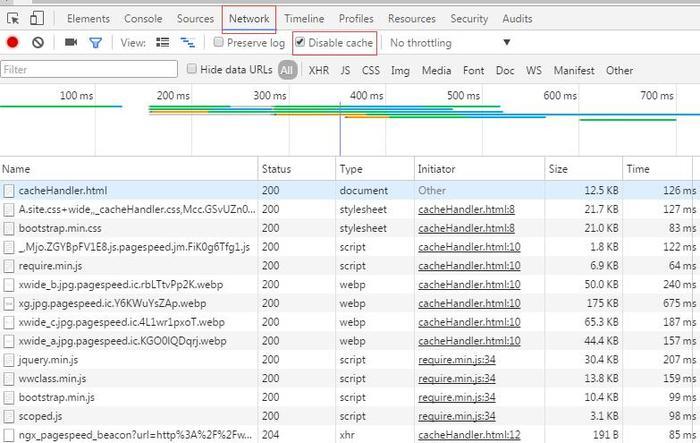This screenshot has width=700, height=443.
Task: Filter requests by CSS type
Action: click(371, 71)
